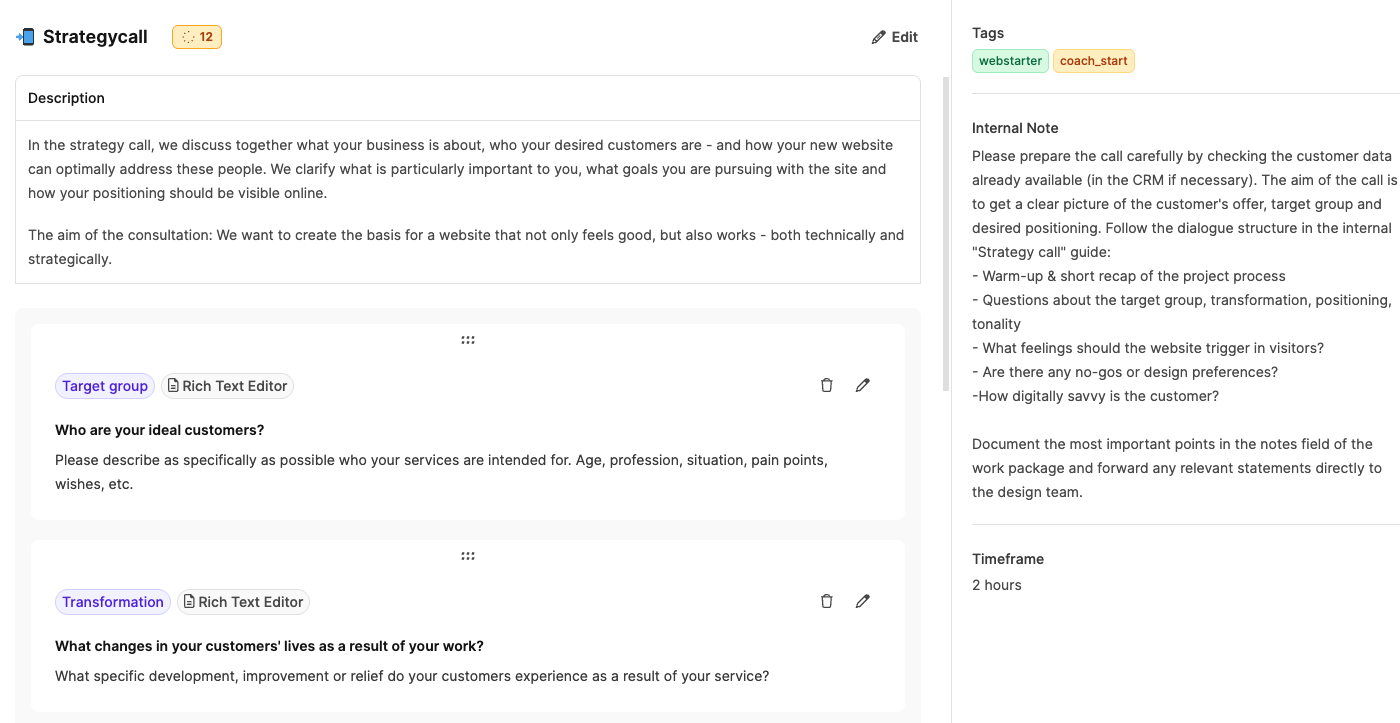The width and height of the screenshot is (1400, 723).
Task: Click the Transformation Rich Text Editor badge
Action: pyautogui.click(x=243, y=602)
